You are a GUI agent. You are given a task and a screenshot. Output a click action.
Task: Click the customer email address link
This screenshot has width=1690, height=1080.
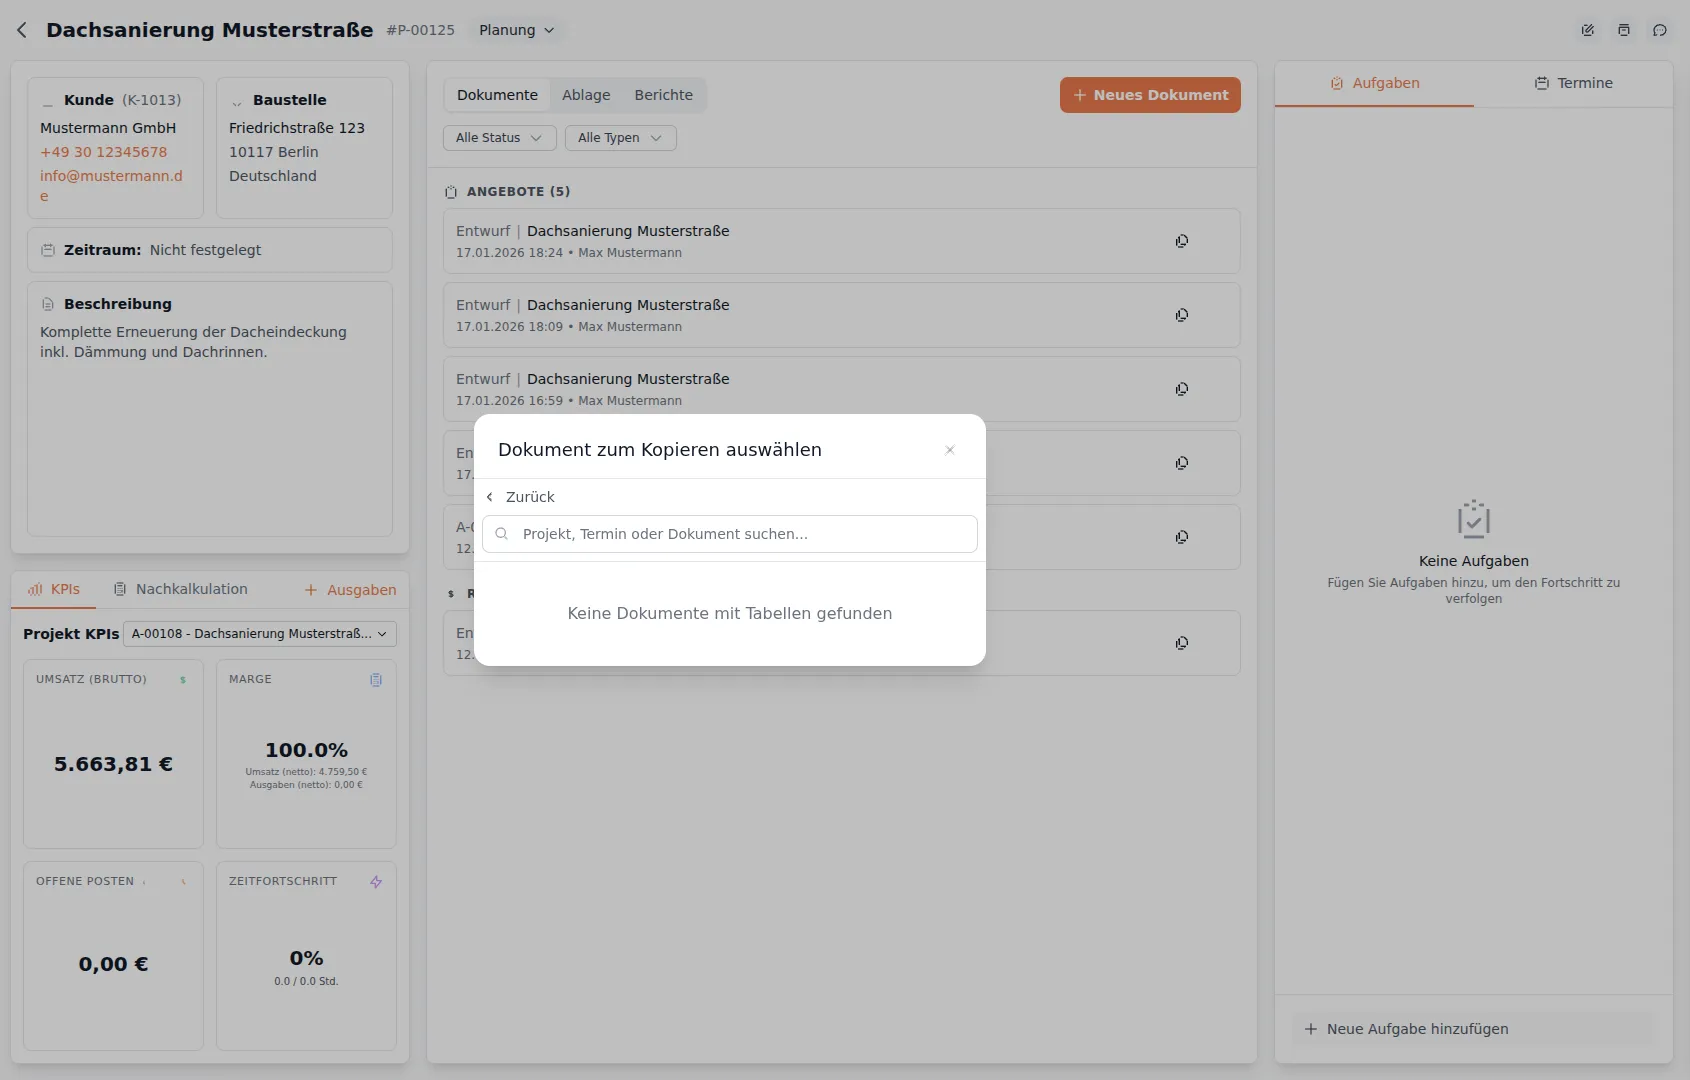click(111, 176)
